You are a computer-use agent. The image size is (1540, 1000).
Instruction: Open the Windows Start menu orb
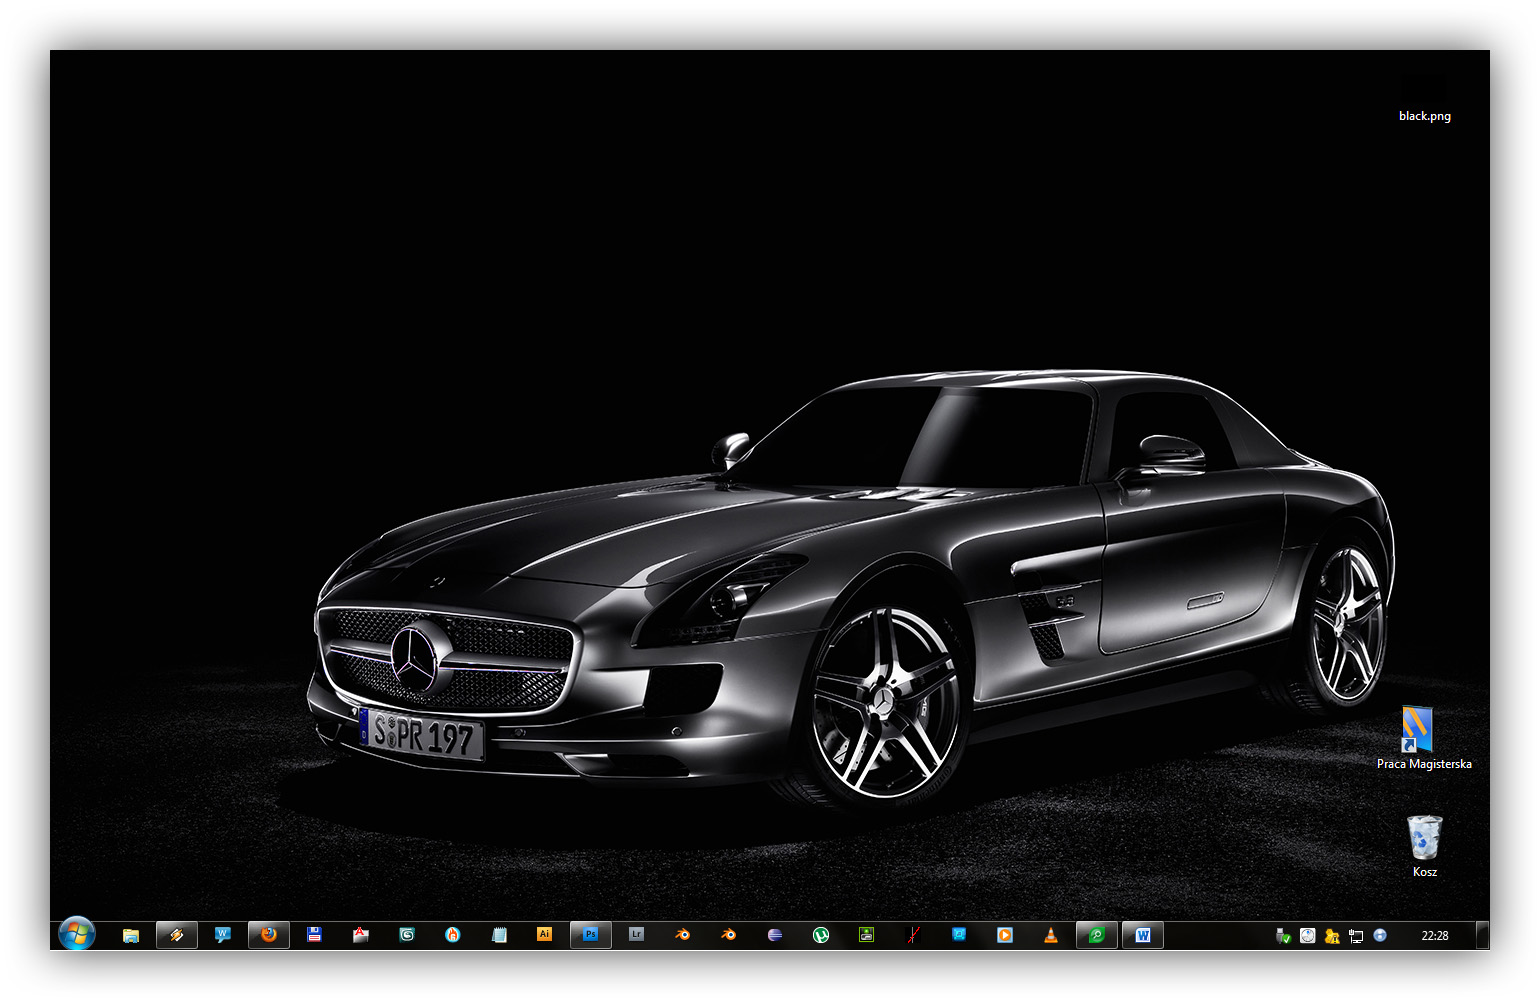(76, 934)
